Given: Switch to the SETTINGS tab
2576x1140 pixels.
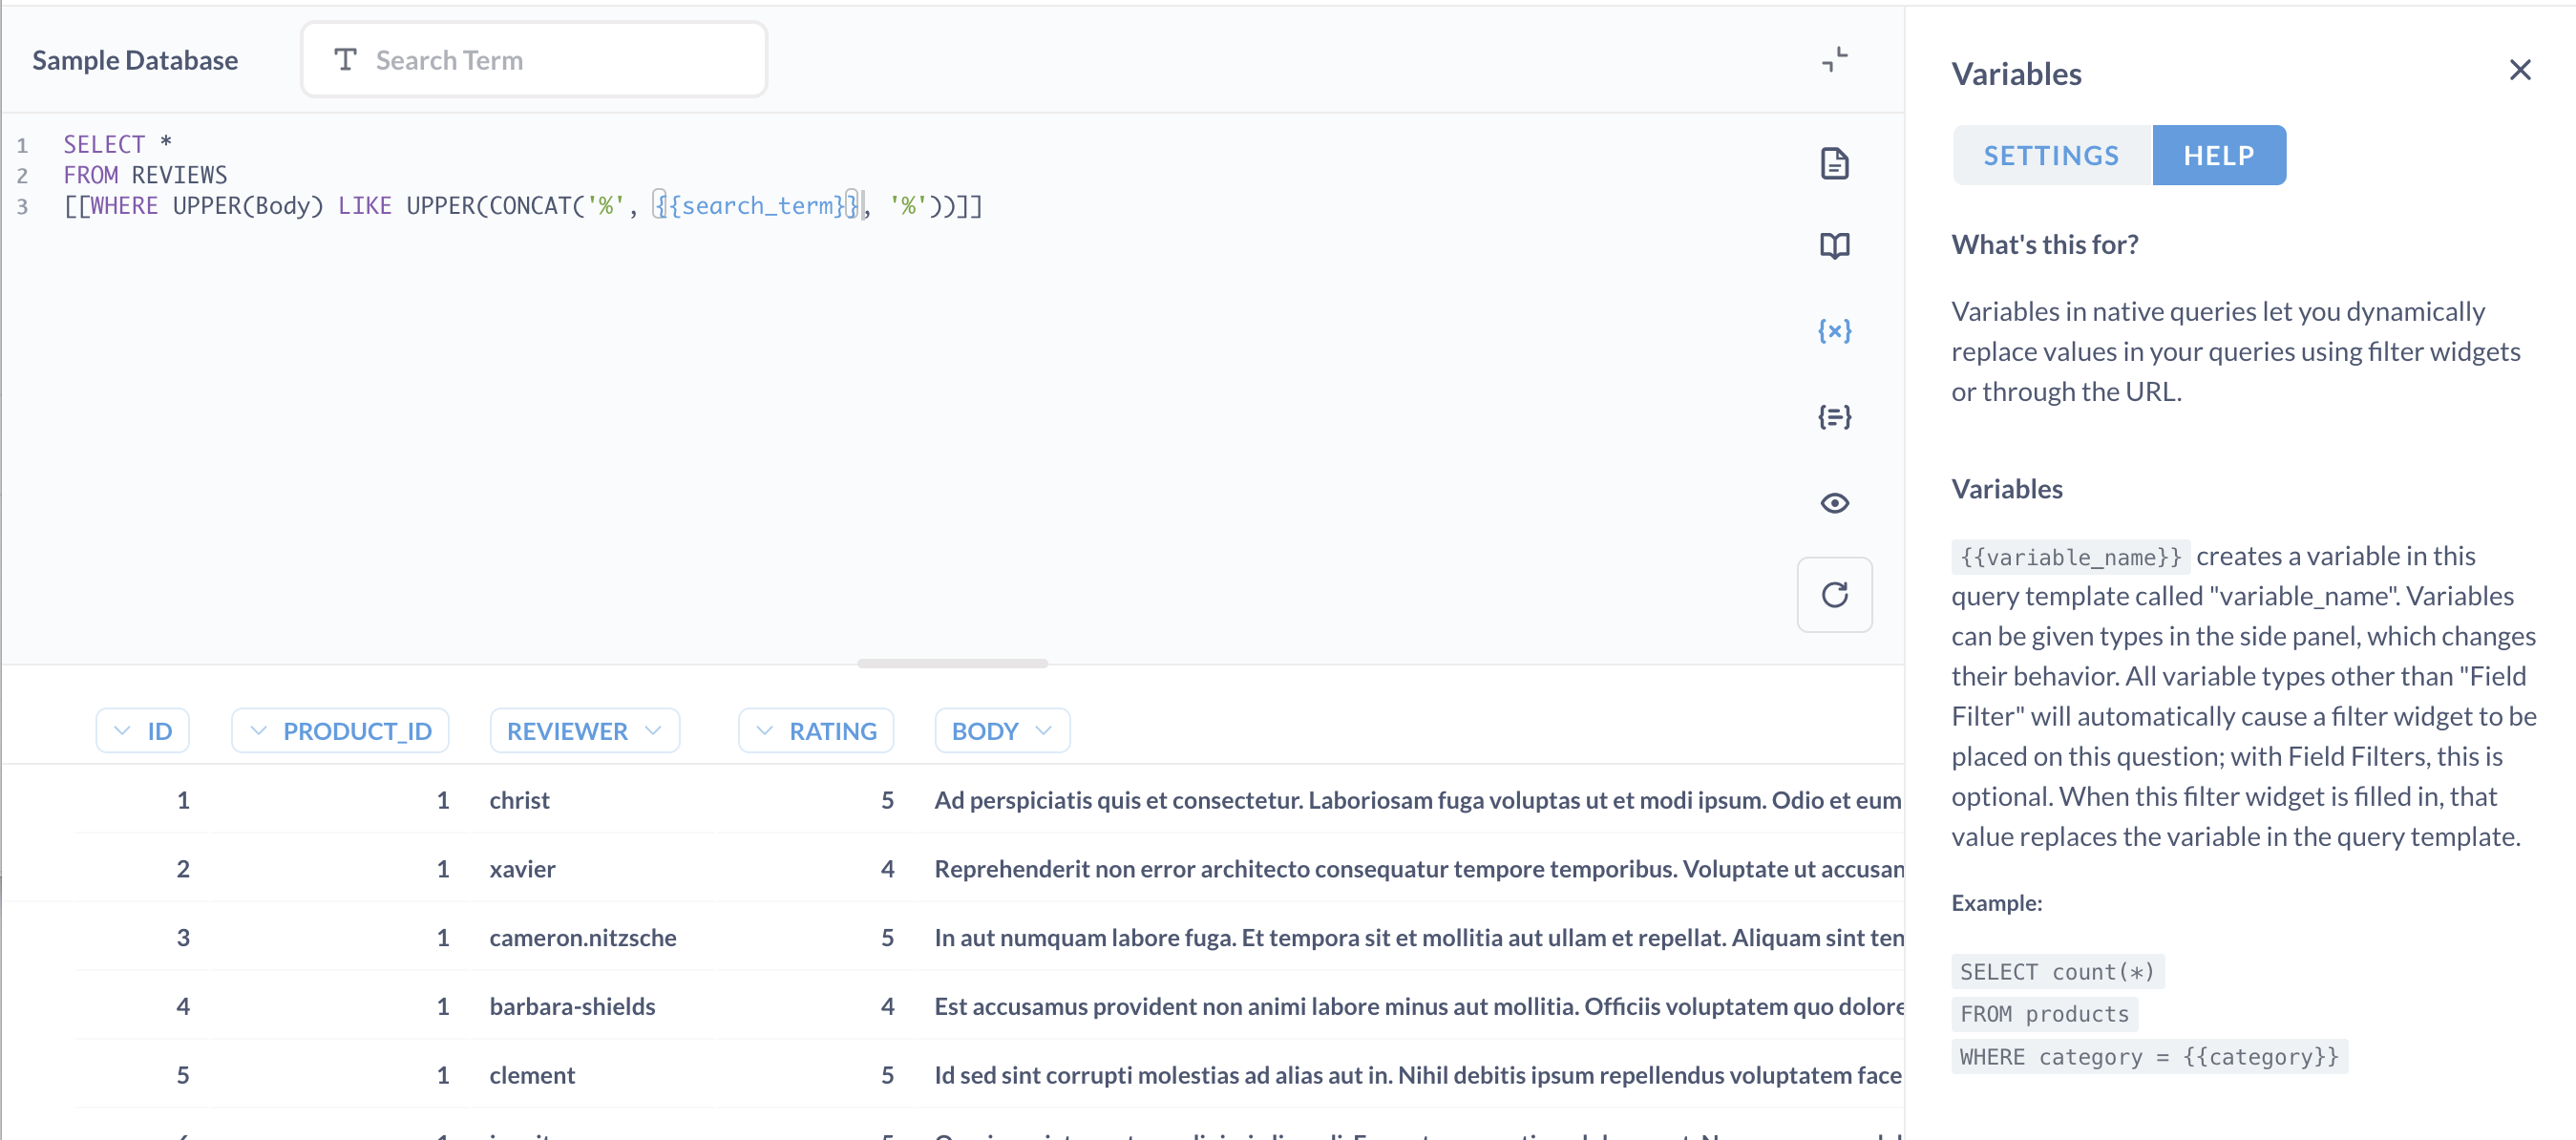Looking at the screenshot, I should coord(2051,155).
